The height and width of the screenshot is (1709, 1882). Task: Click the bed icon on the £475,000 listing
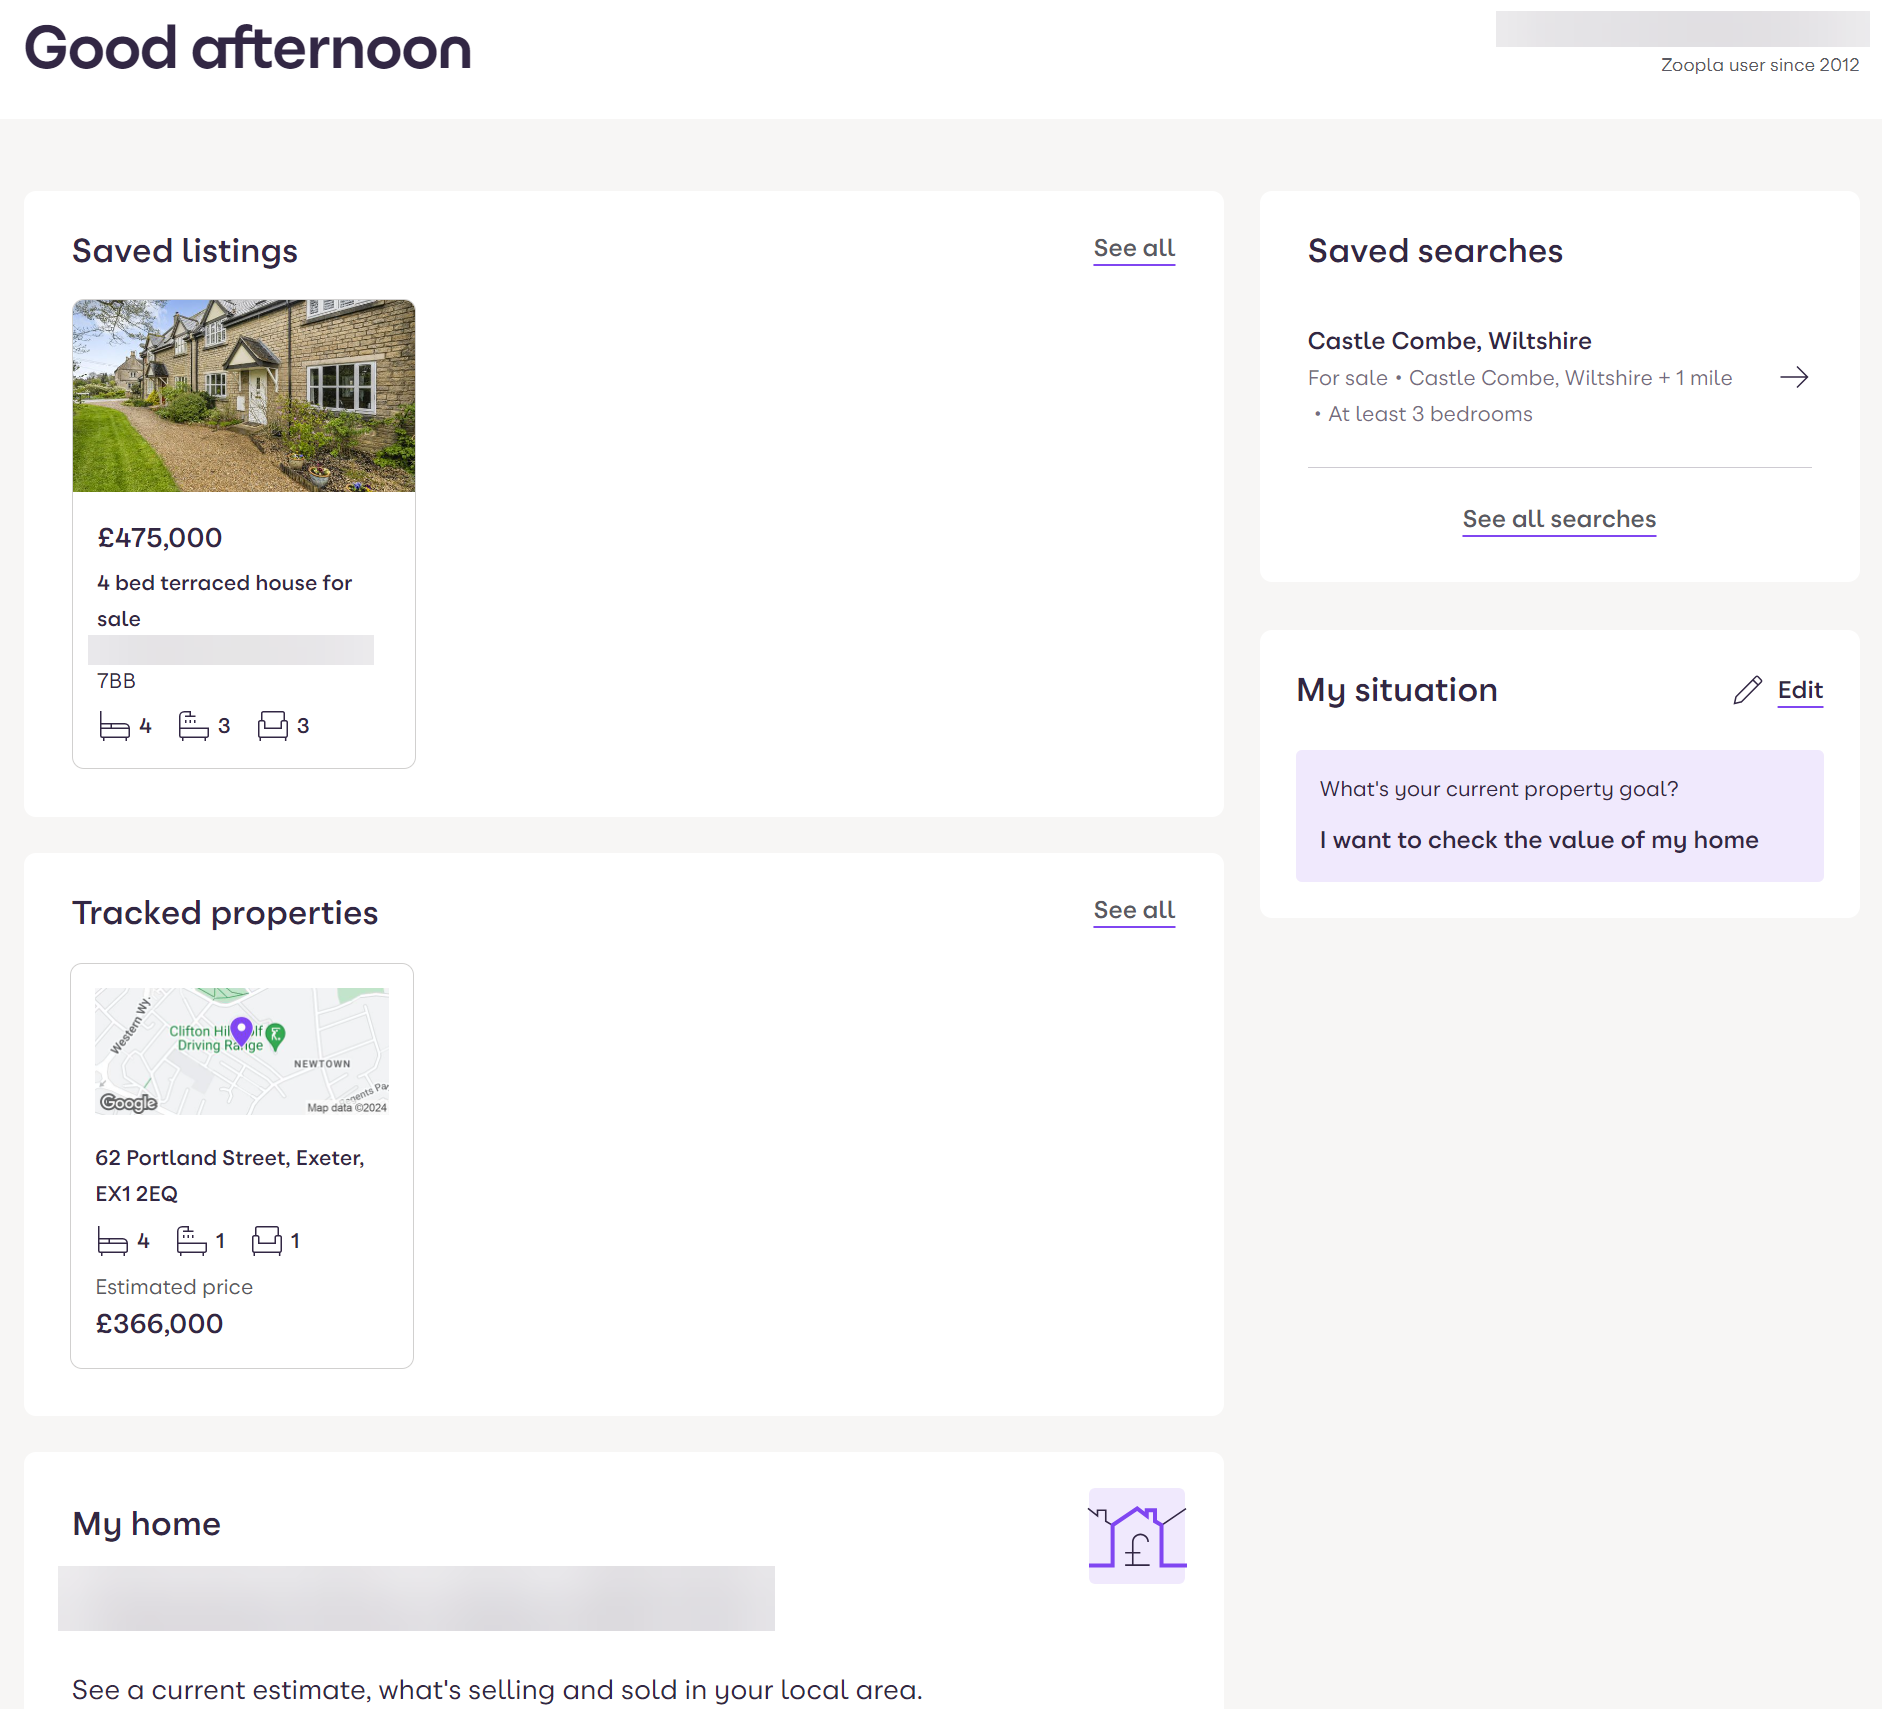coord(115,726)
